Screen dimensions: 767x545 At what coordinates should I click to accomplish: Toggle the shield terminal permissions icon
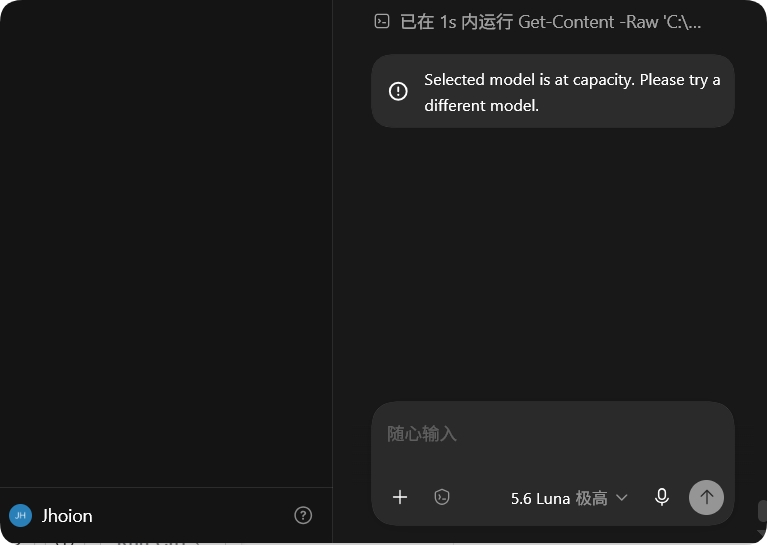(x=442, y=497)
